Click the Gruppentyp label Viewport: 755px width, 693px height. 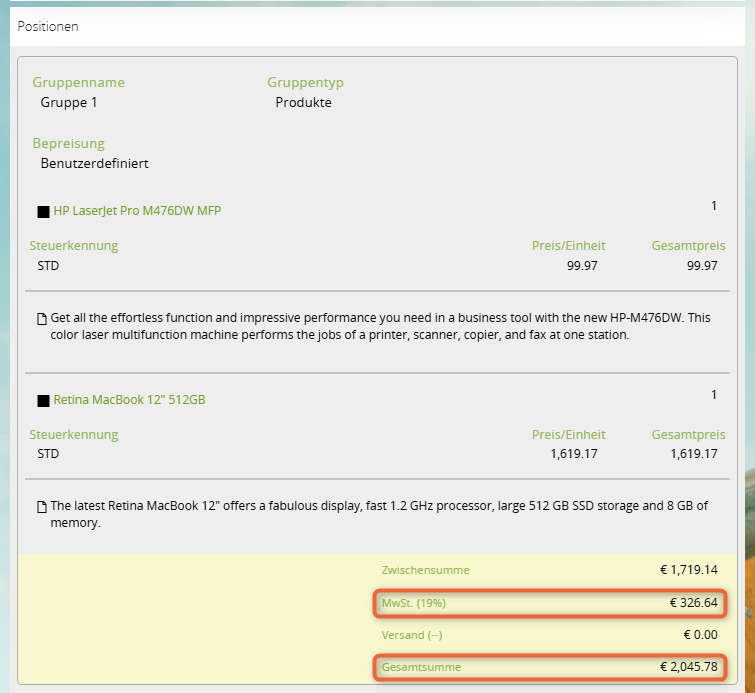(305, 82)
